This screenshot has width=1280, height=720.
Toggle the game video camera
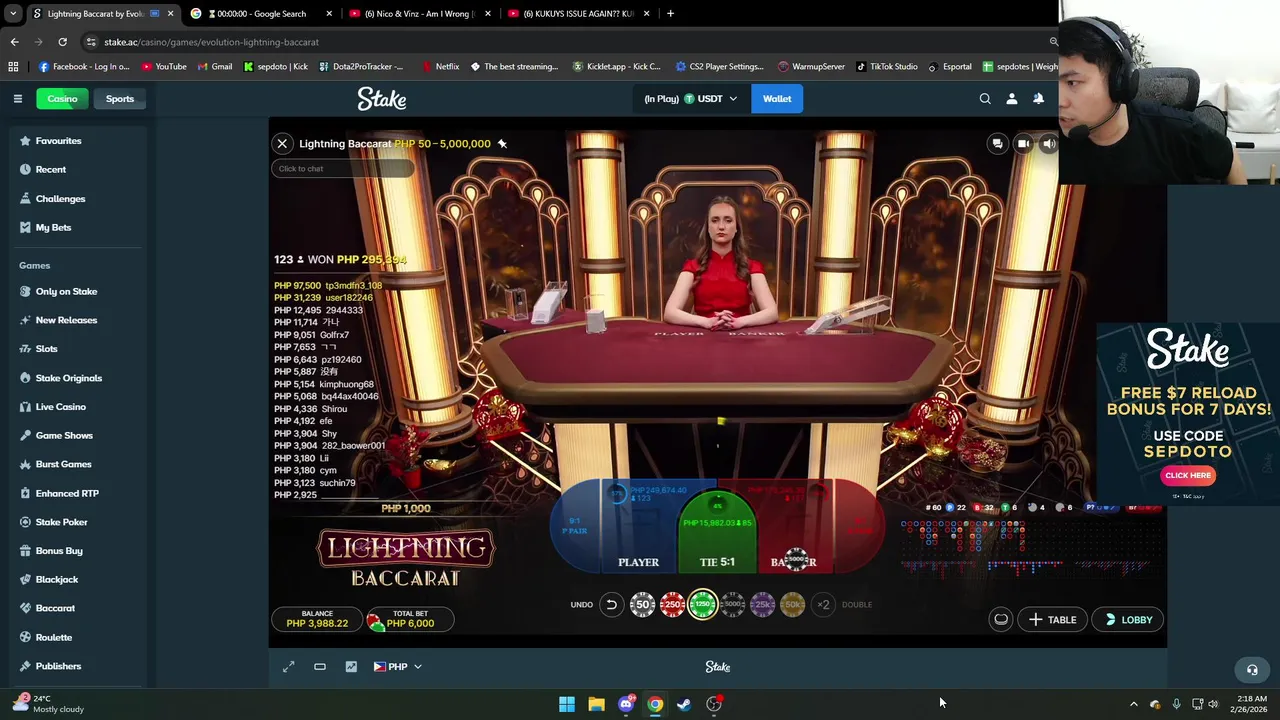1023,144
